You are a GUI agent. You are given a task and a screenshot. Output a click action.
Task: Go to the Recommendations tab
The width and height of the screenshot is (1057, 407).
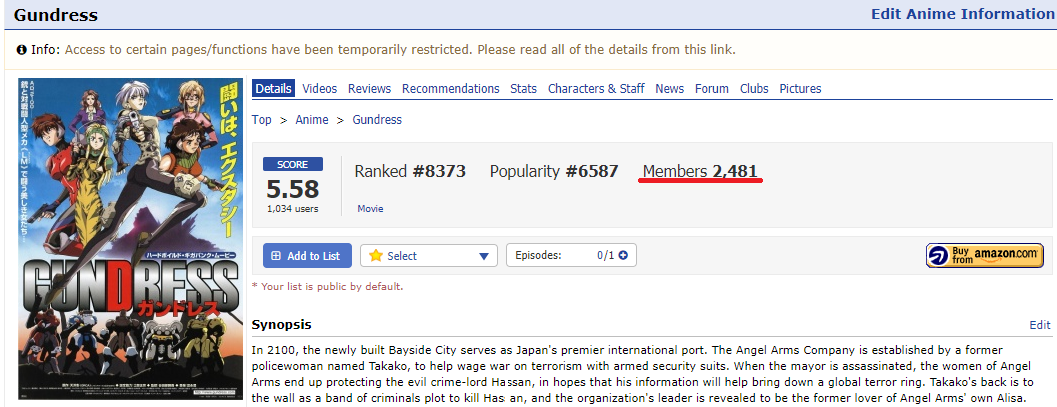(x=450, y=88)
